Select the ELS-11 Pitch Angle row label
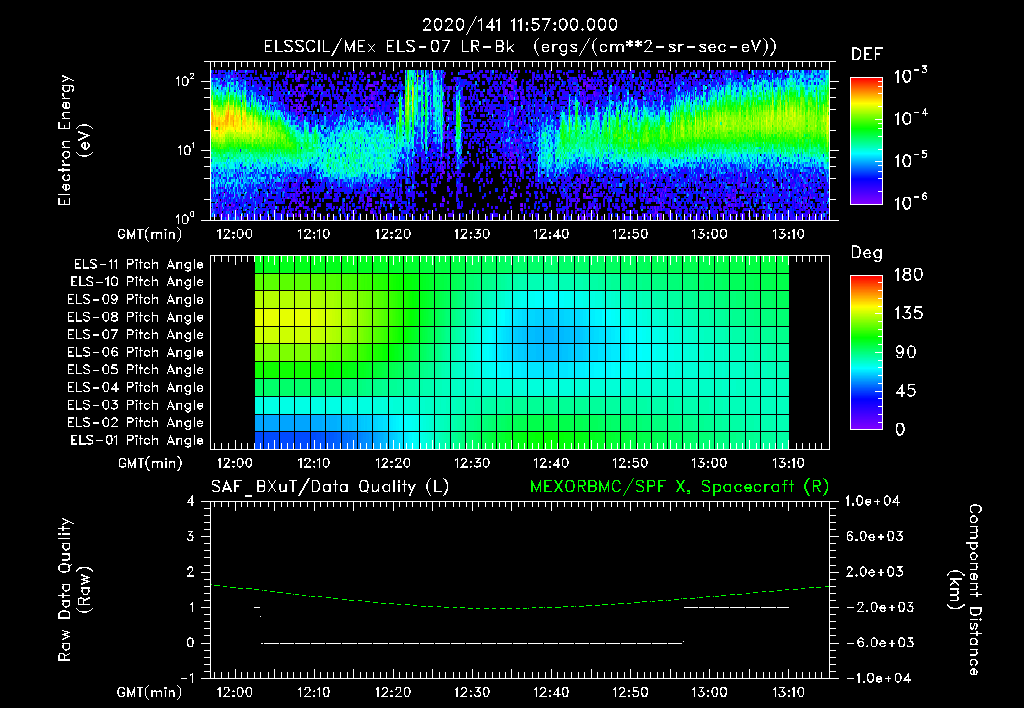The image size is (1024, 708). click(138, 265)
